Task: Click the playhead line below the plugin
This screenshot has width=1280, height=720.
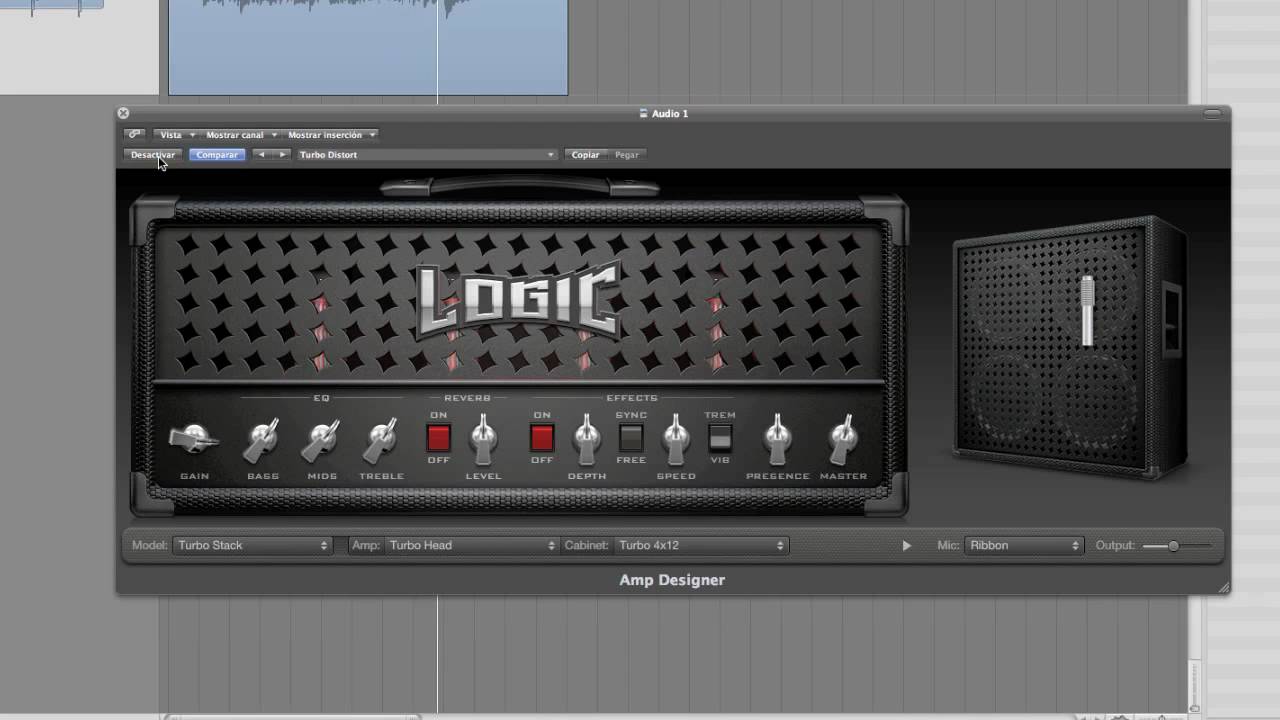Action: click(x=437, y=652)
